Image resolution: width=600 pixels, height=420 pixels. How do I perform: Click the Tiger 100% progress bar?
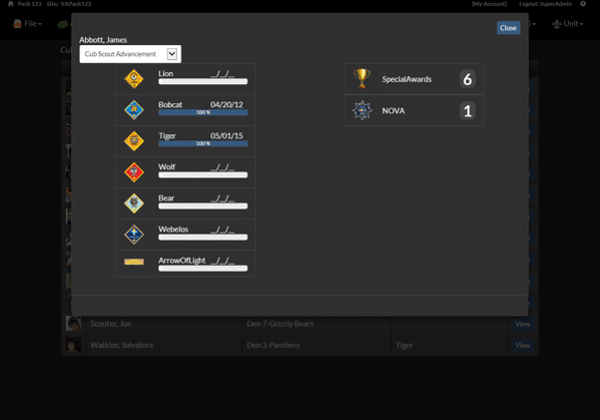(203, 143)
